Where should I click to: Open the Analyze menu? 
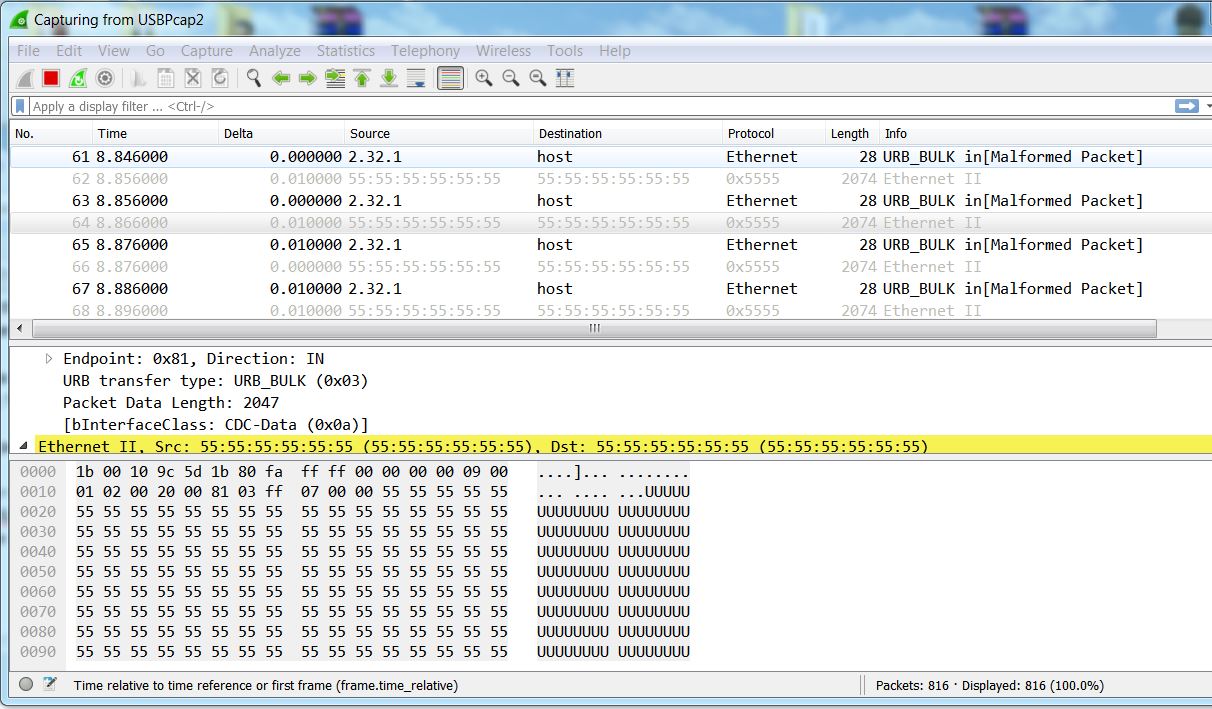pyautogui.click(x=274, y=51)
